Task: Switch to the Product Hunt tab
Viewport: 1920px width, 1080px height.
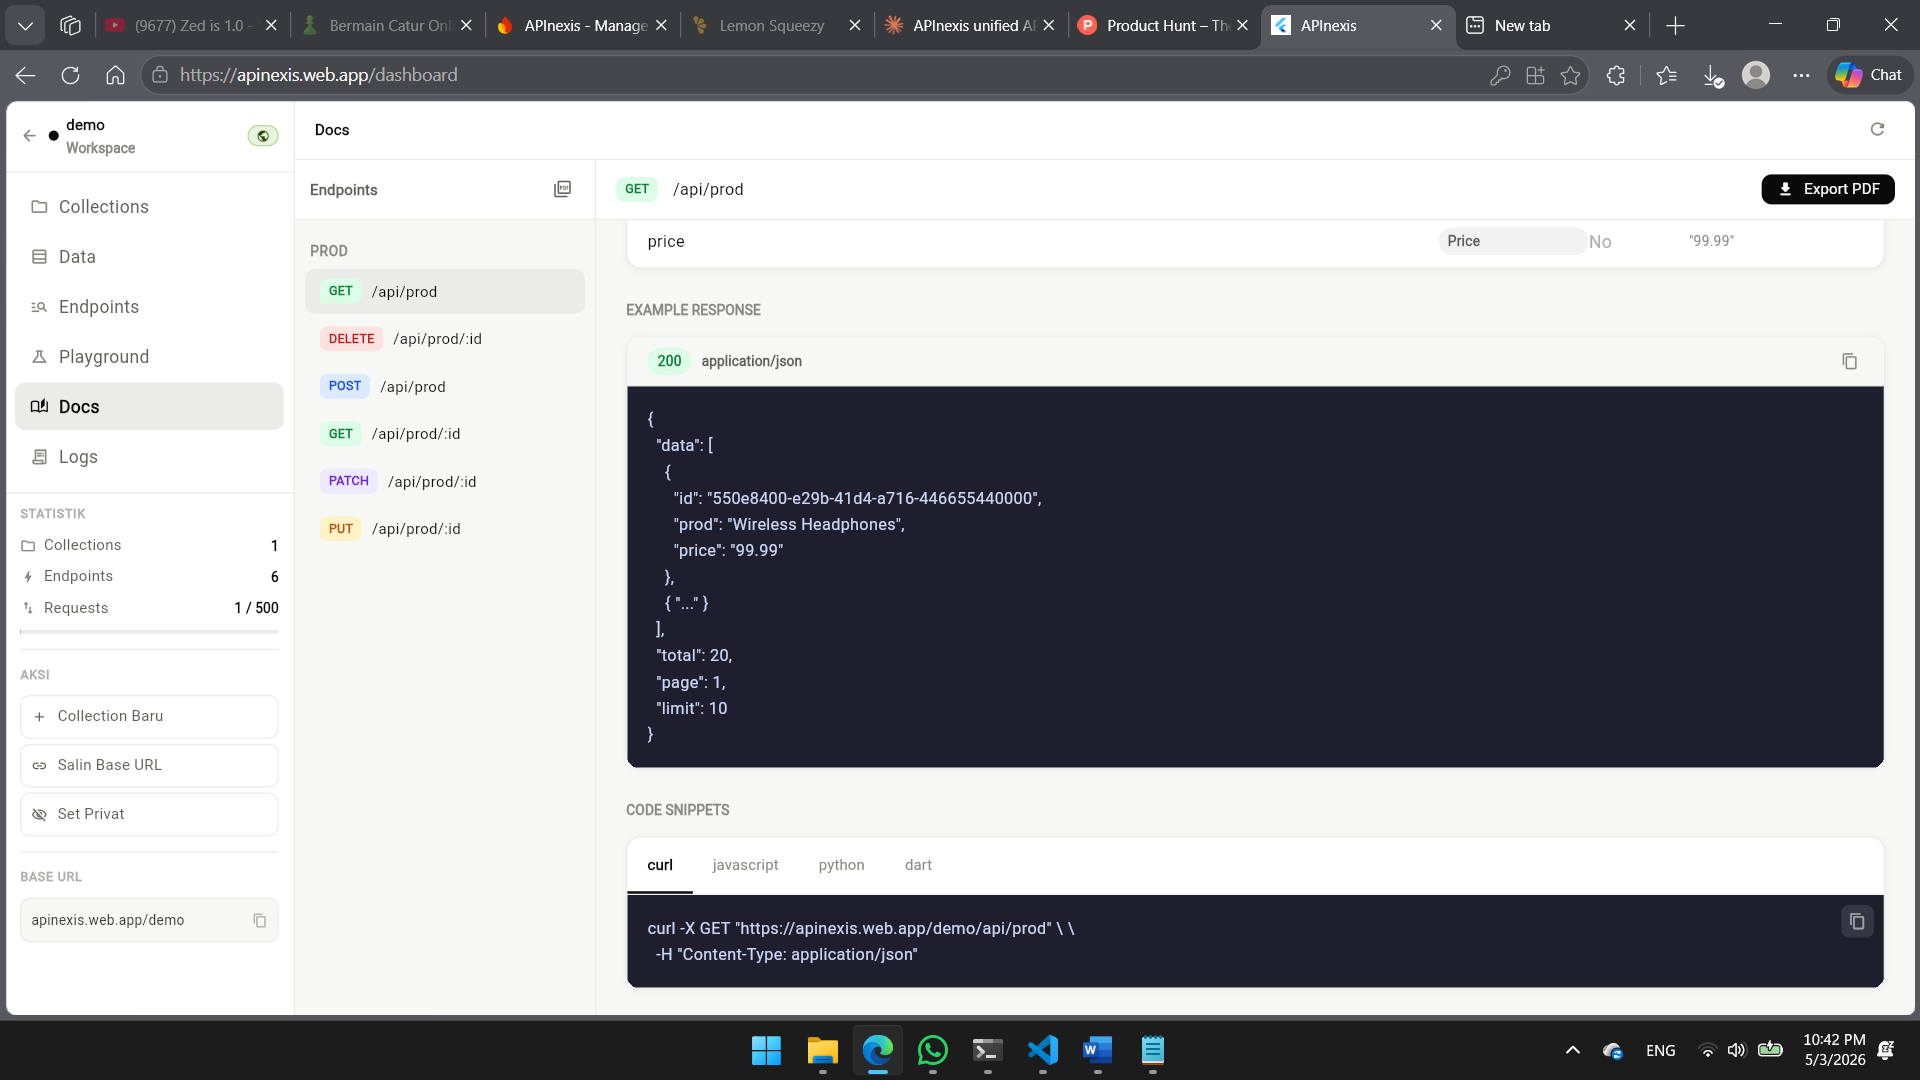Action: tap(1163, 26)
